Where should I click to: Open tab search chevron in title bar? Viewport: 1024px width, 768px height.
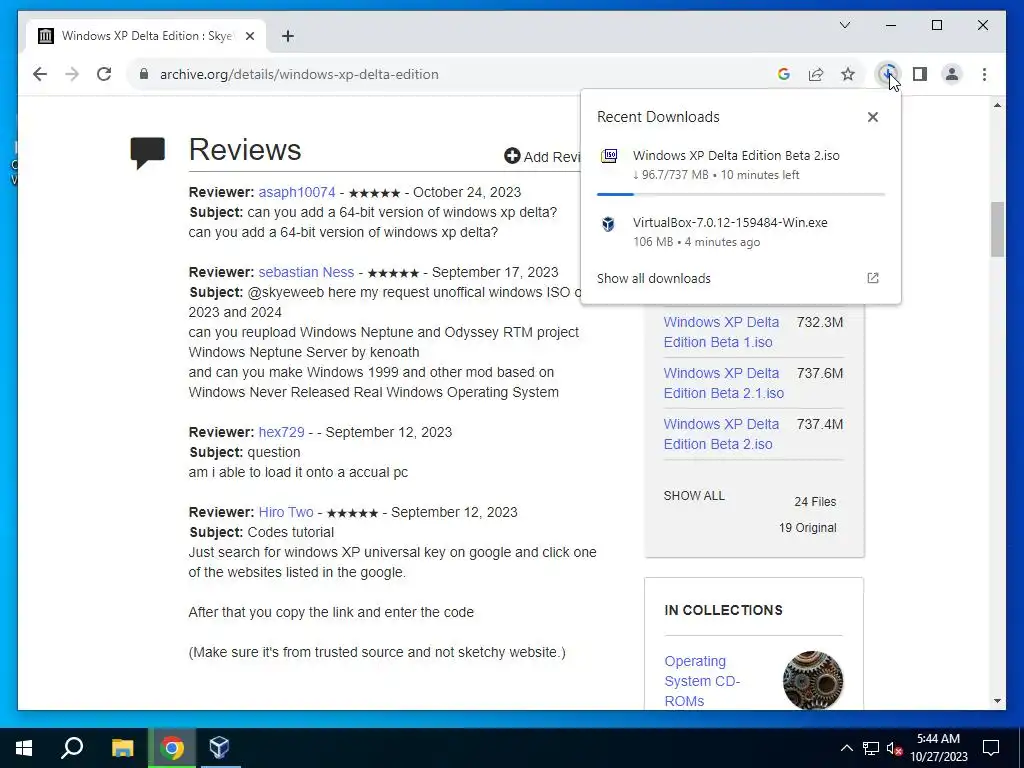(x=844, y=25)
